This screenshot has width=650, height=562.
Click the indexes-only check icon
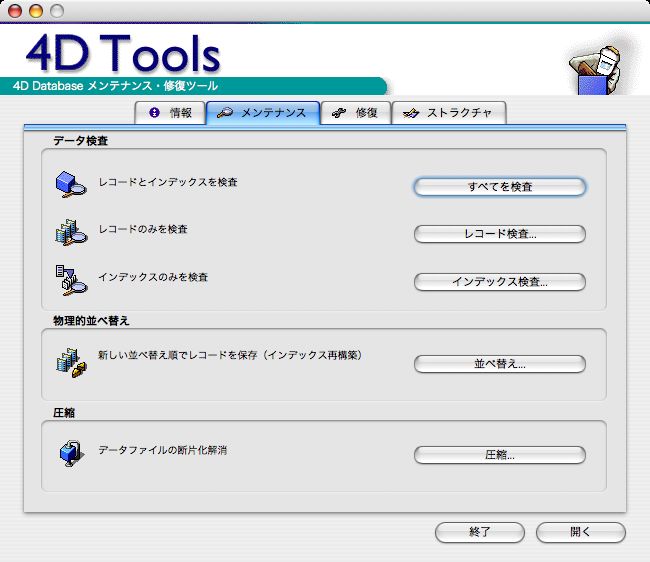70,279
